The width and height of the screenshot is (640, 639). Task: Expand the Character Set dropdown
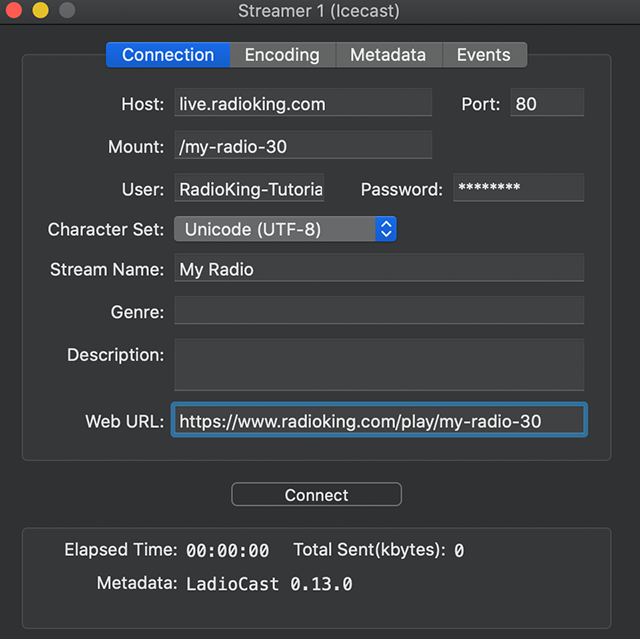point(285,229)
